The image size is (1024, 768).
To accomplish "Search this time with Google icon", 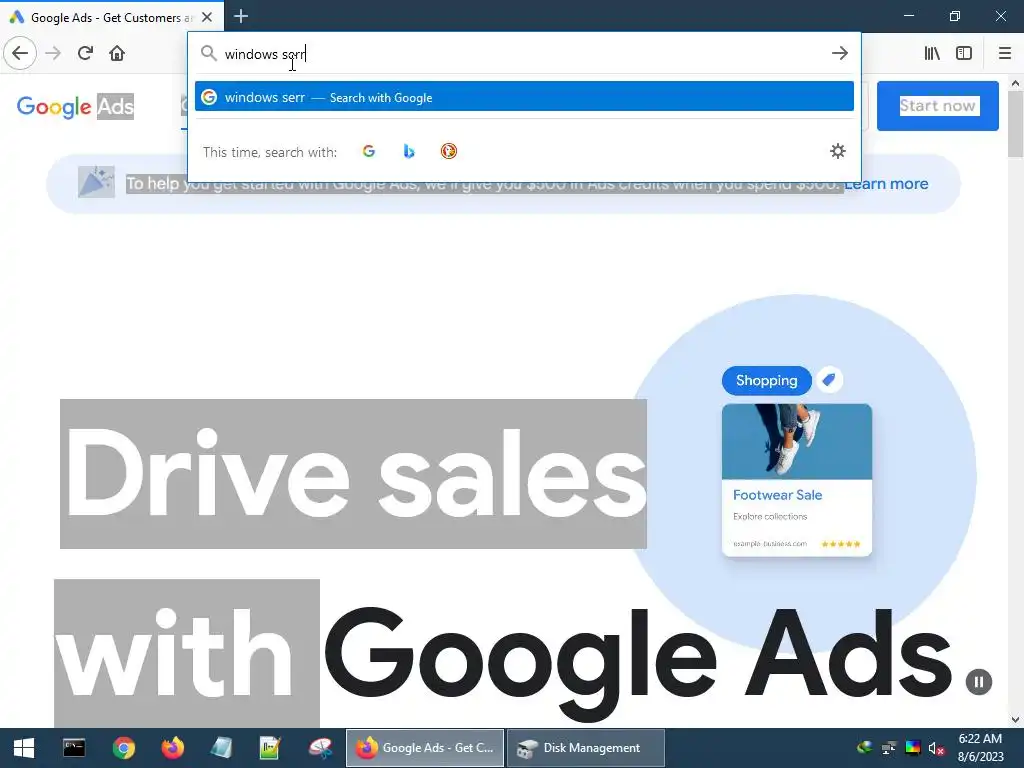I will point(369,152).
